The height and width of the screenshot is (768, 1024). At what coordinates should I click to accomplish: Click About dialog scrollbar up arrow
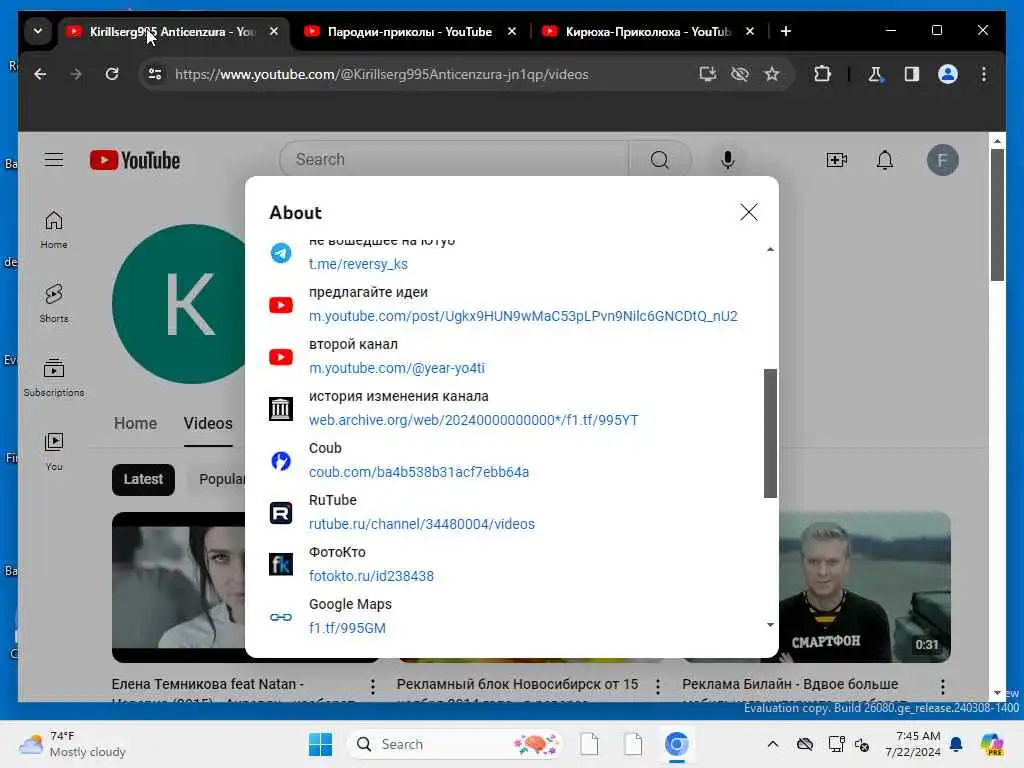771,249
